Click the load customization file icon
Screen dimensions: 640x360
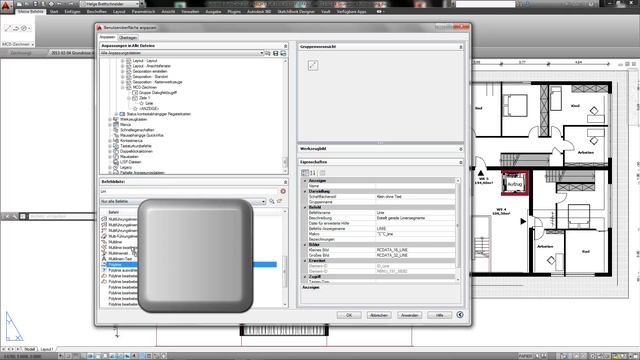[x=268, y=53]
